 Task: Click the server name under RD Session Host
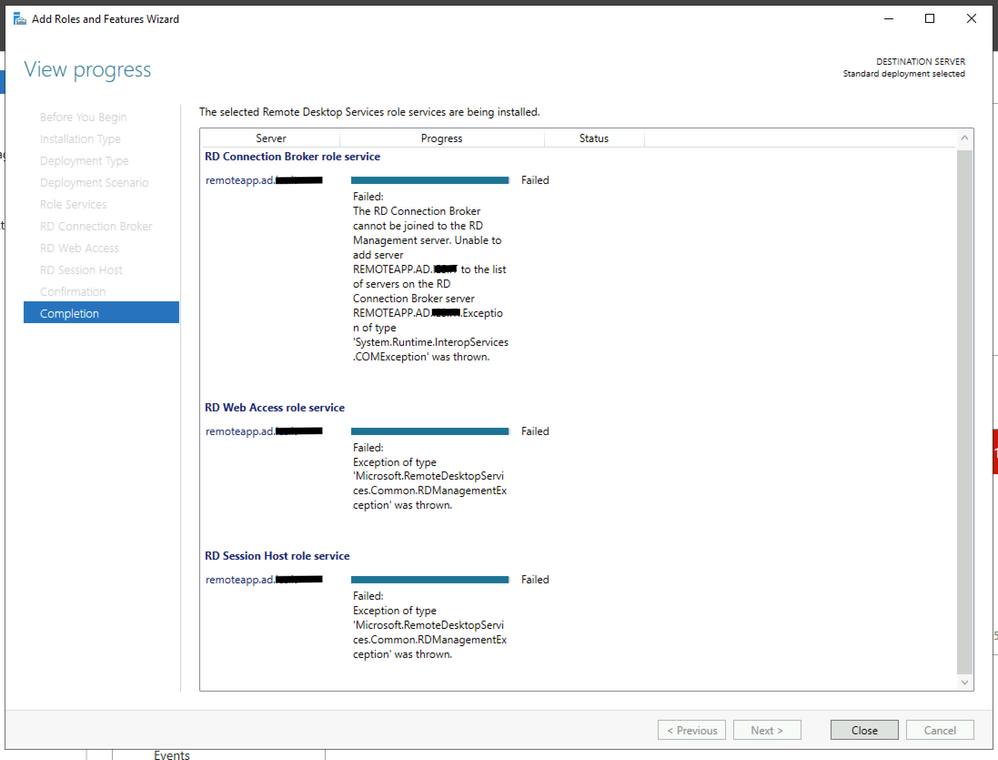264,579
